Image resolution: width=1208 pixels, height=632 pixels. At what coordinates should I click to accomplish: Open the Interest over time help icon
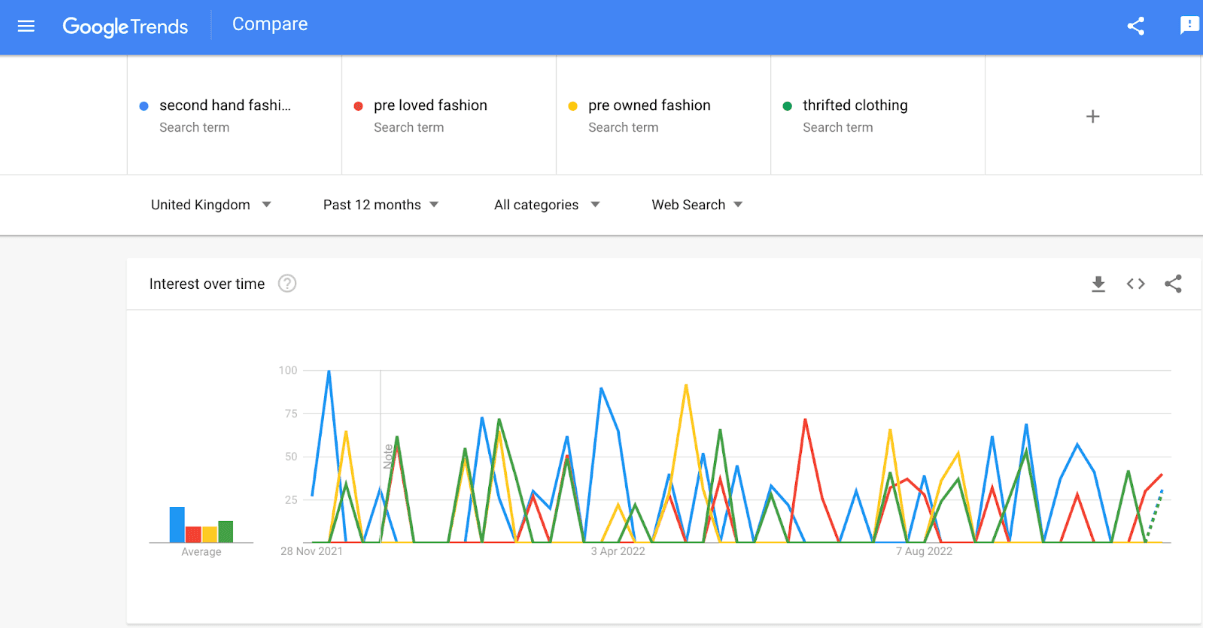[x=287, y=284]
